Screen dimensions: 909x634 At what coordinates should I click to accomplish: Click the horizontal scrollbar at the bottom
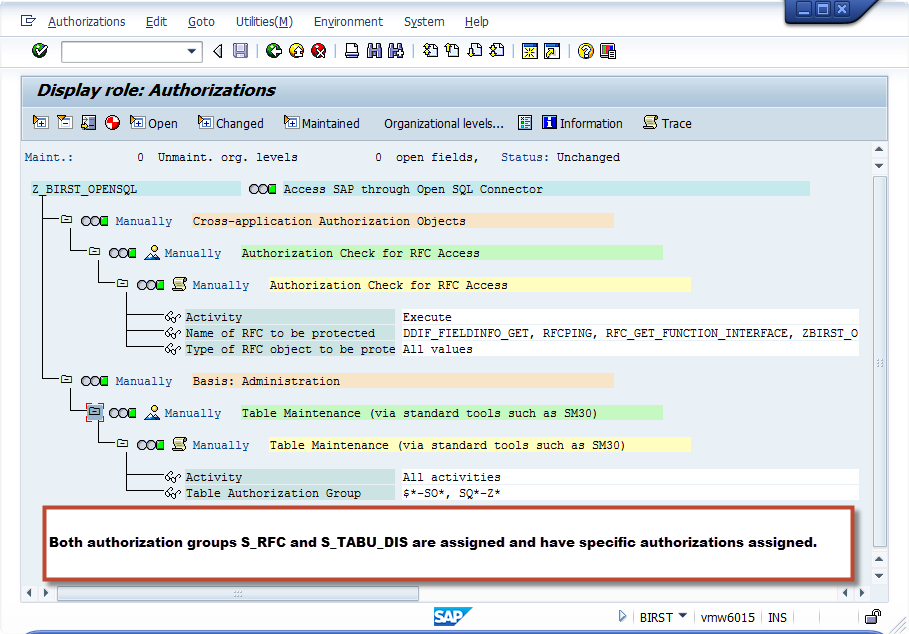[x=238, y=593]
